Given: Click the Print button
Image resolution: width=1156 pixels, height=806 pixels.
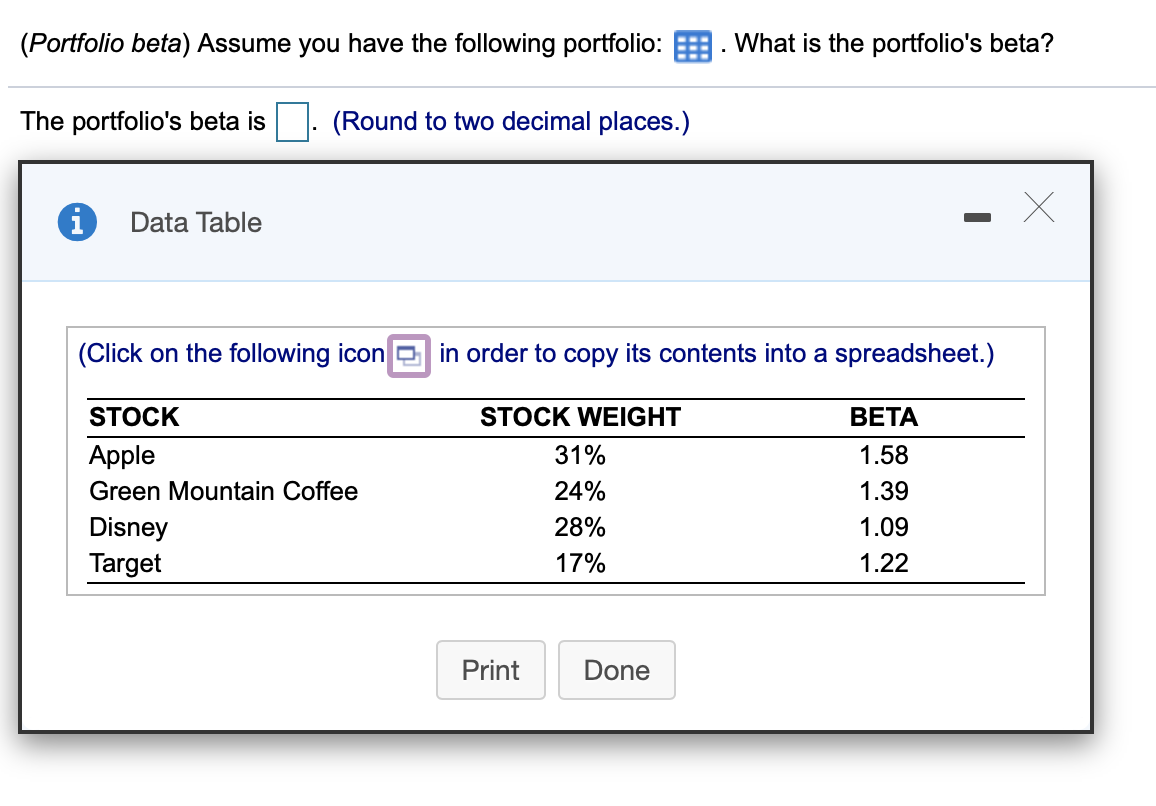Looking at the screenshot, I should tap(490, 670).
